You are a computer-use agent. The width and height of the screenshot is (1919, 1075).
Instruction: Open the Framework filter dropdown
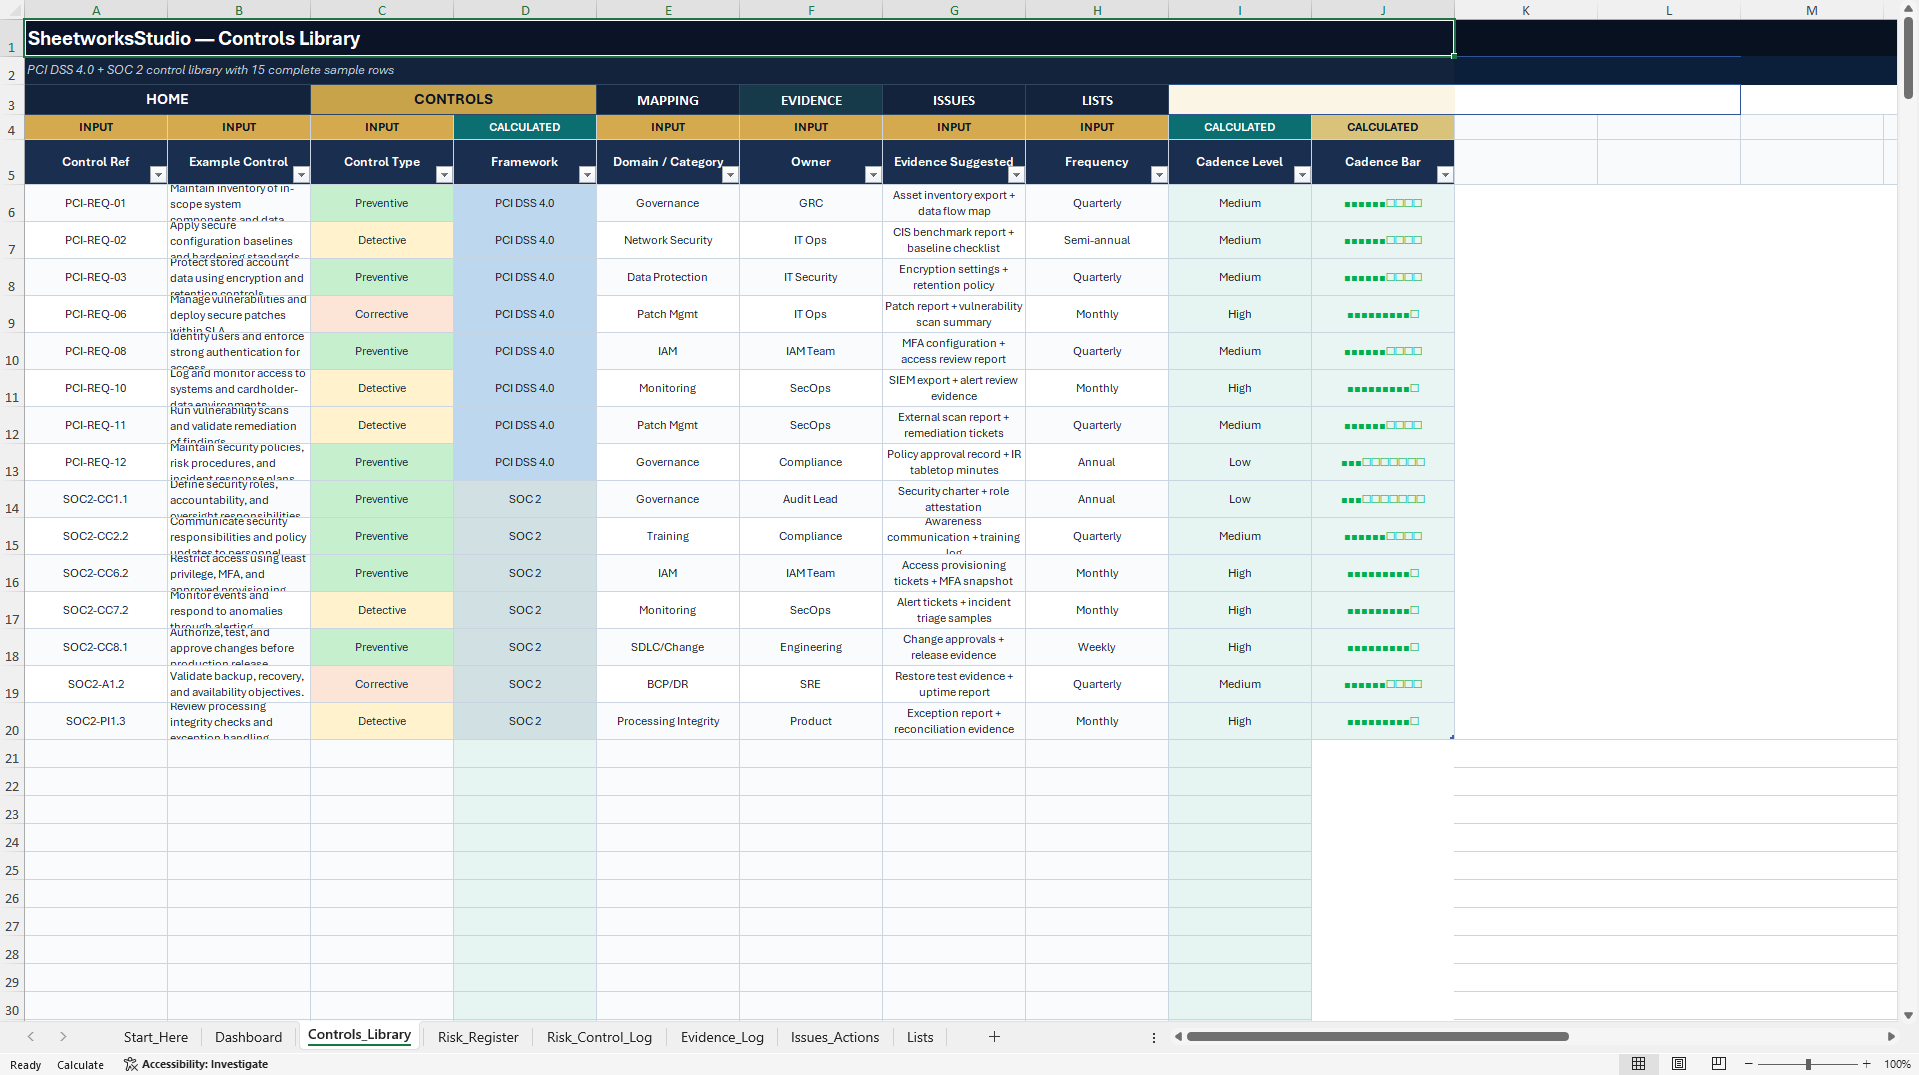pos(586,175)
